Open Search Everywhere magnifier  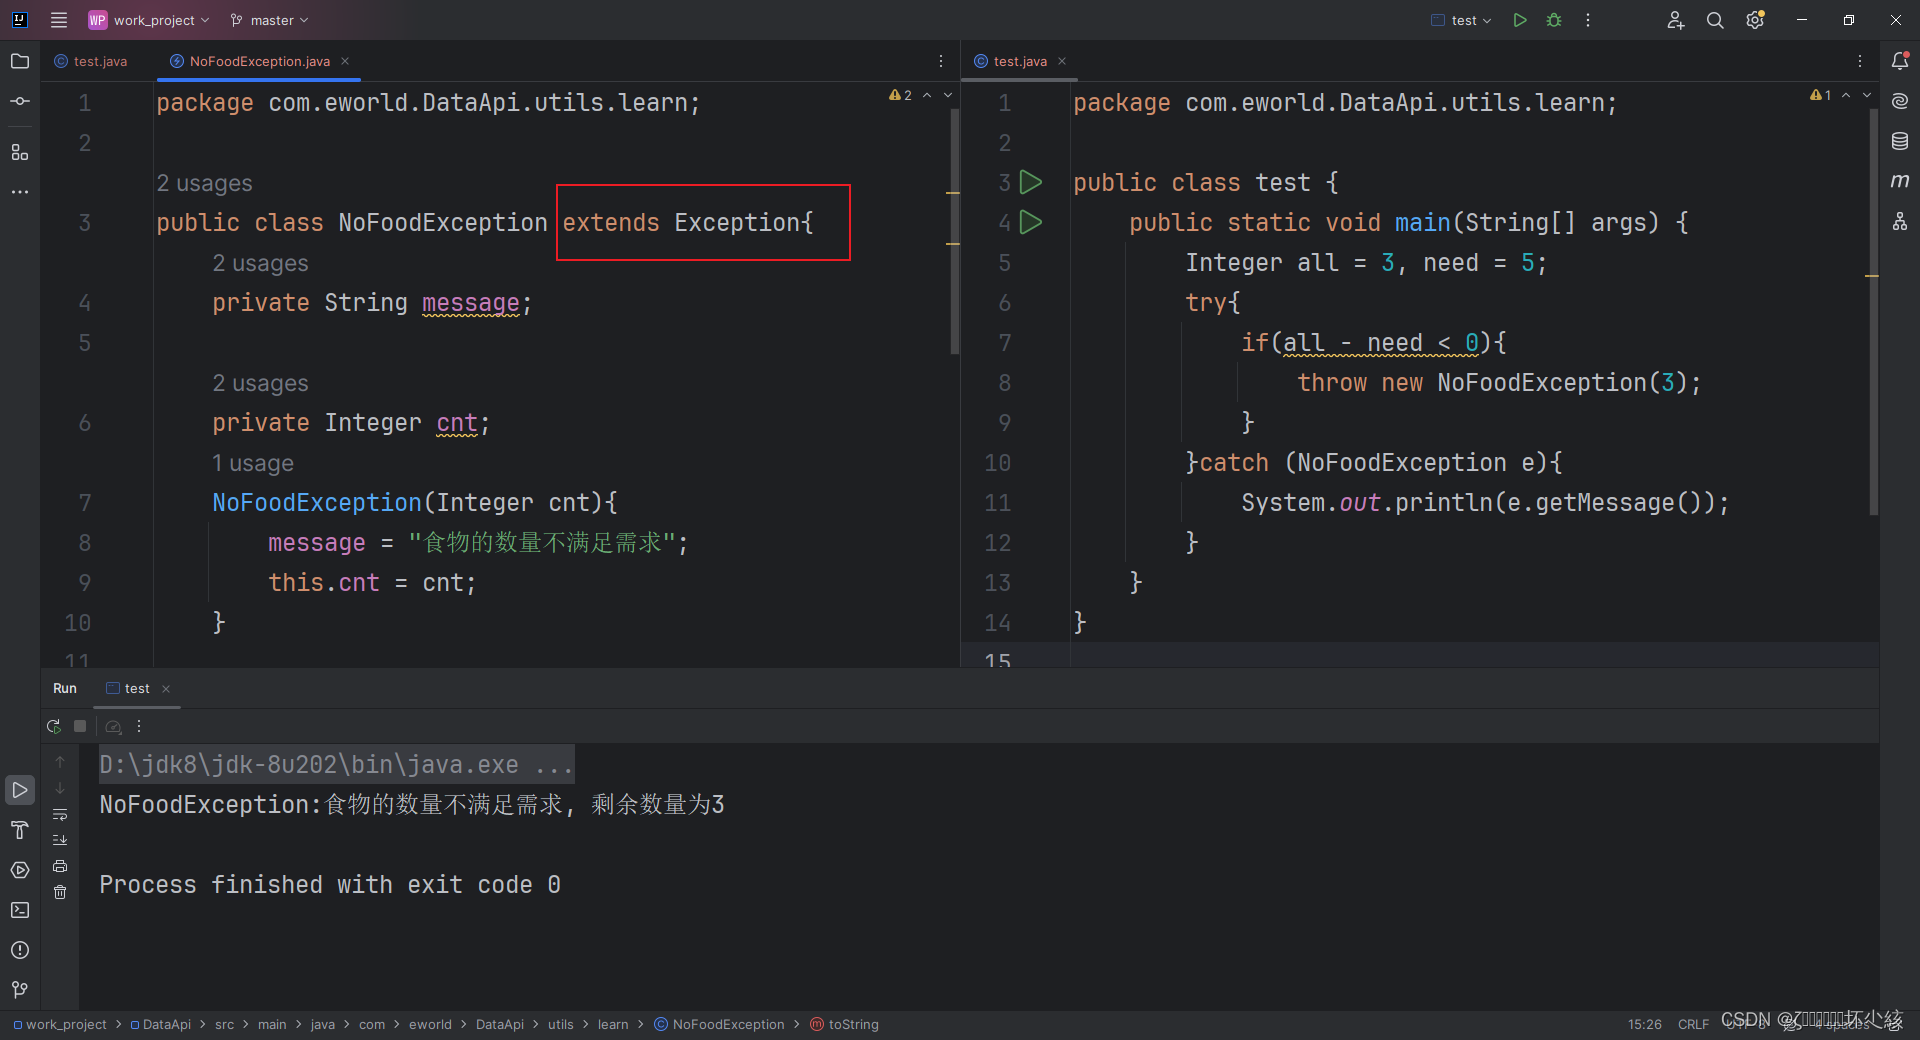1715,20
